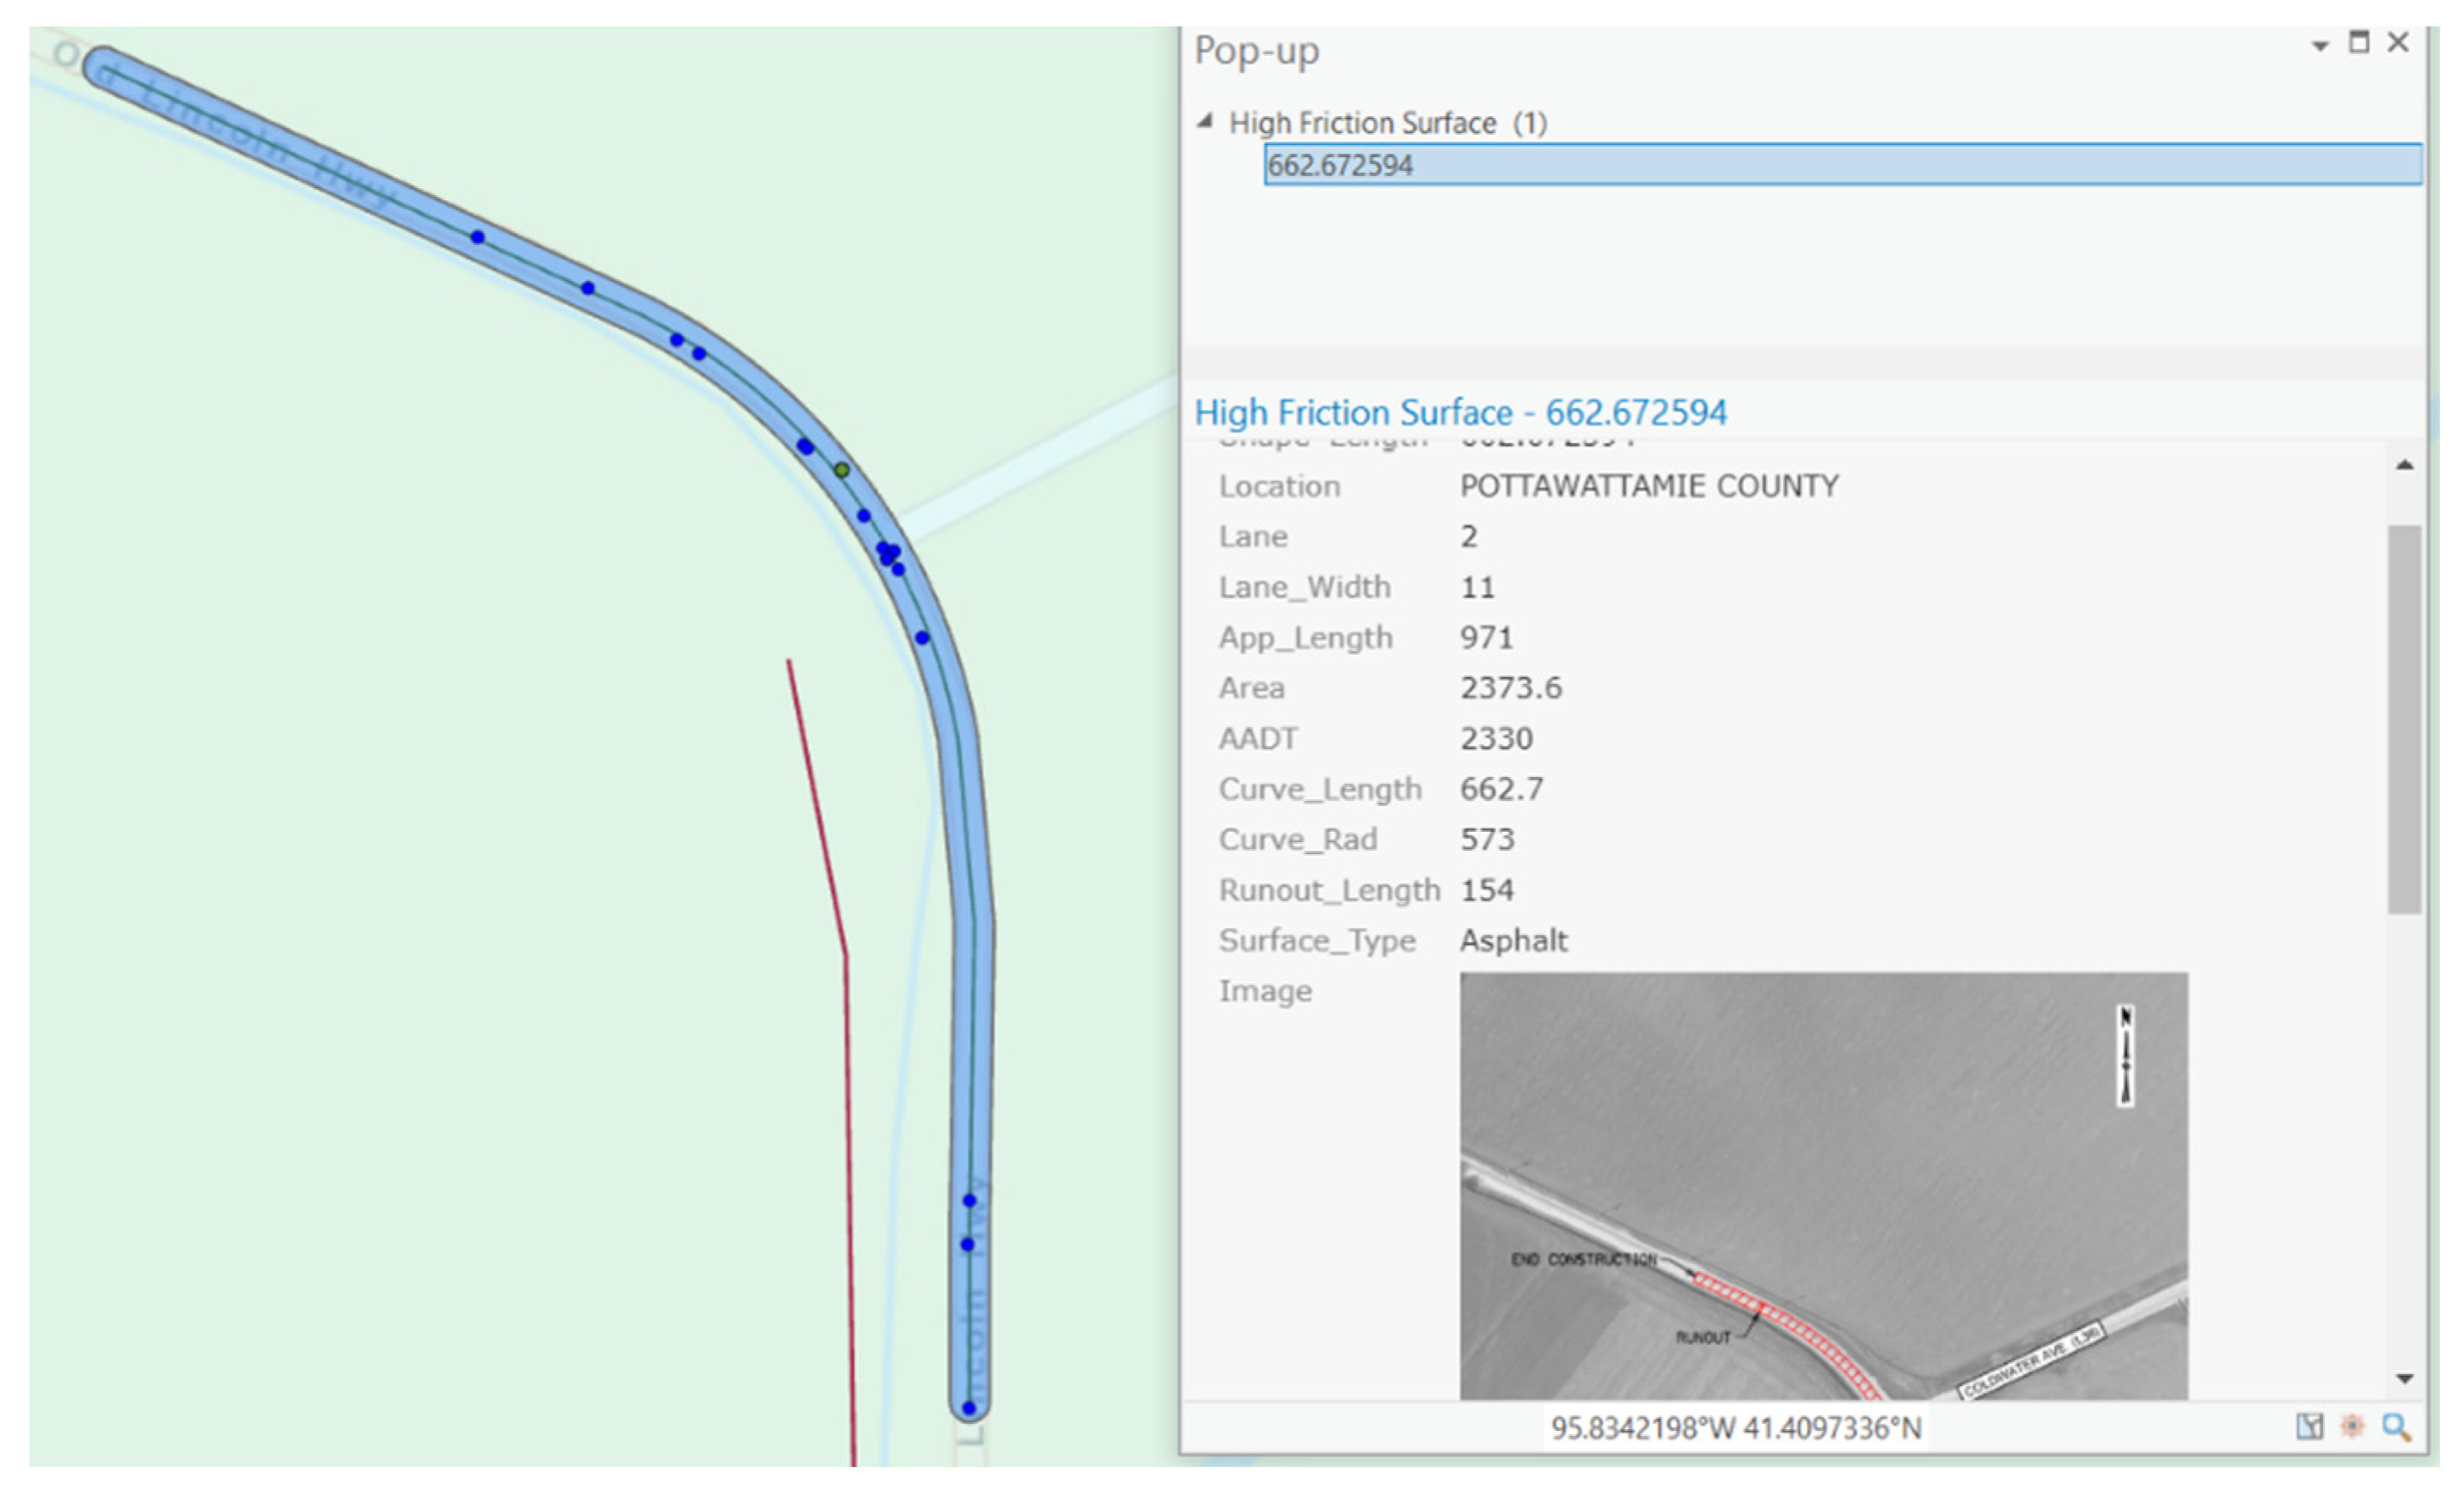Click the northwesternmost blue point on Lincoln Hwy
Image resolution: width=2464 pixels, height=1497 pixels.
click(478, 237)
